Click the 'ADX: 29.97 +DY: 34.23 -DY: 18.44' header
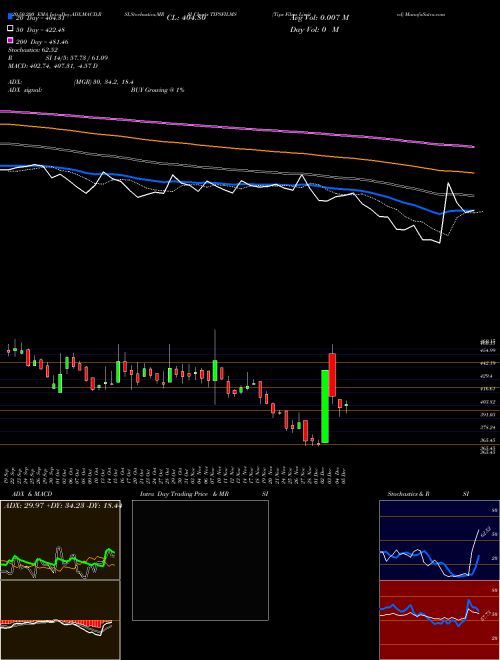The width and height of the screenshot is (500, 660). [62, 506]
